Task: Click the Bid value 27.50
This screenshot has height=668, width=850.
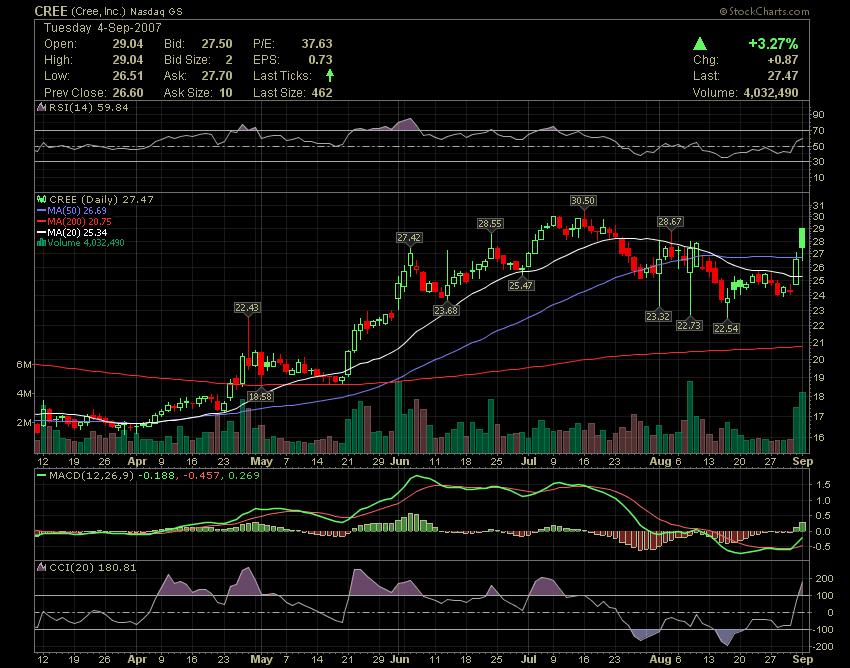Action: [217, 44]
